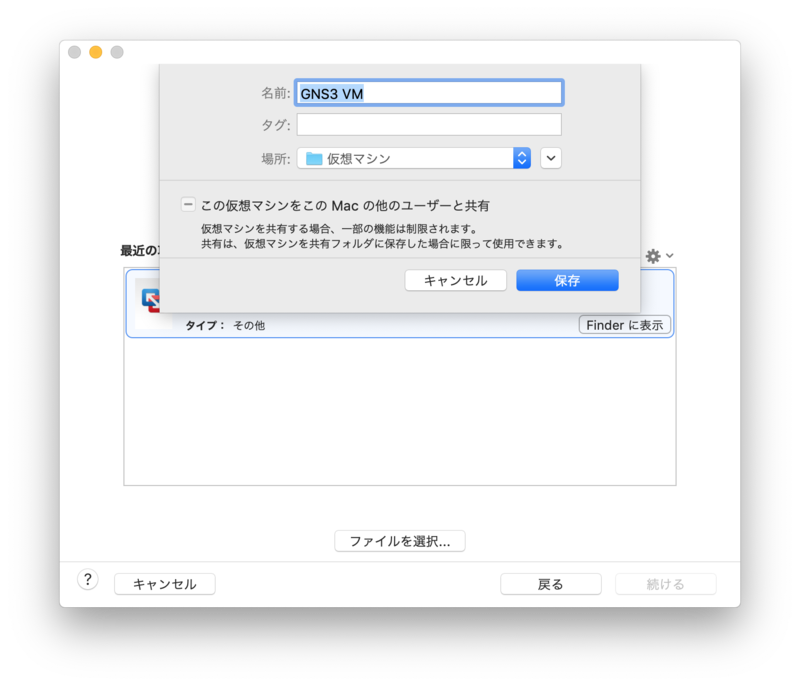Screen dimensions: 800x686
Task: Click the bottom-left キャンセル button in wizard
Action: pos(165,584)
